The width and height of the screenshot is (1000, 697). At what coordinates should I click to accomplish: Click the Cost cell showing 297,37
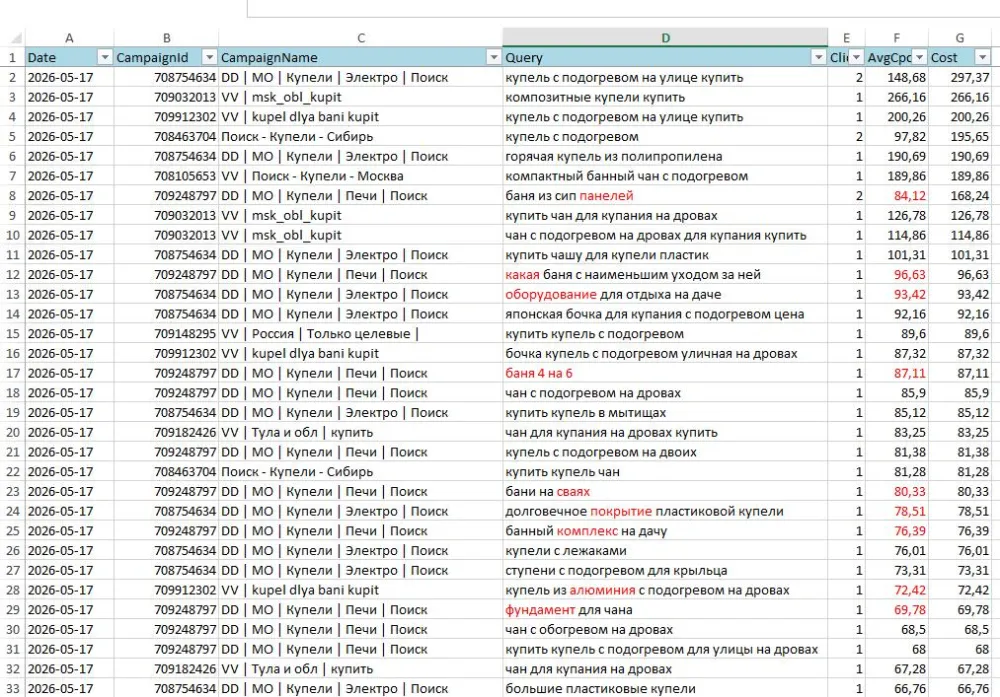(960, 77)
